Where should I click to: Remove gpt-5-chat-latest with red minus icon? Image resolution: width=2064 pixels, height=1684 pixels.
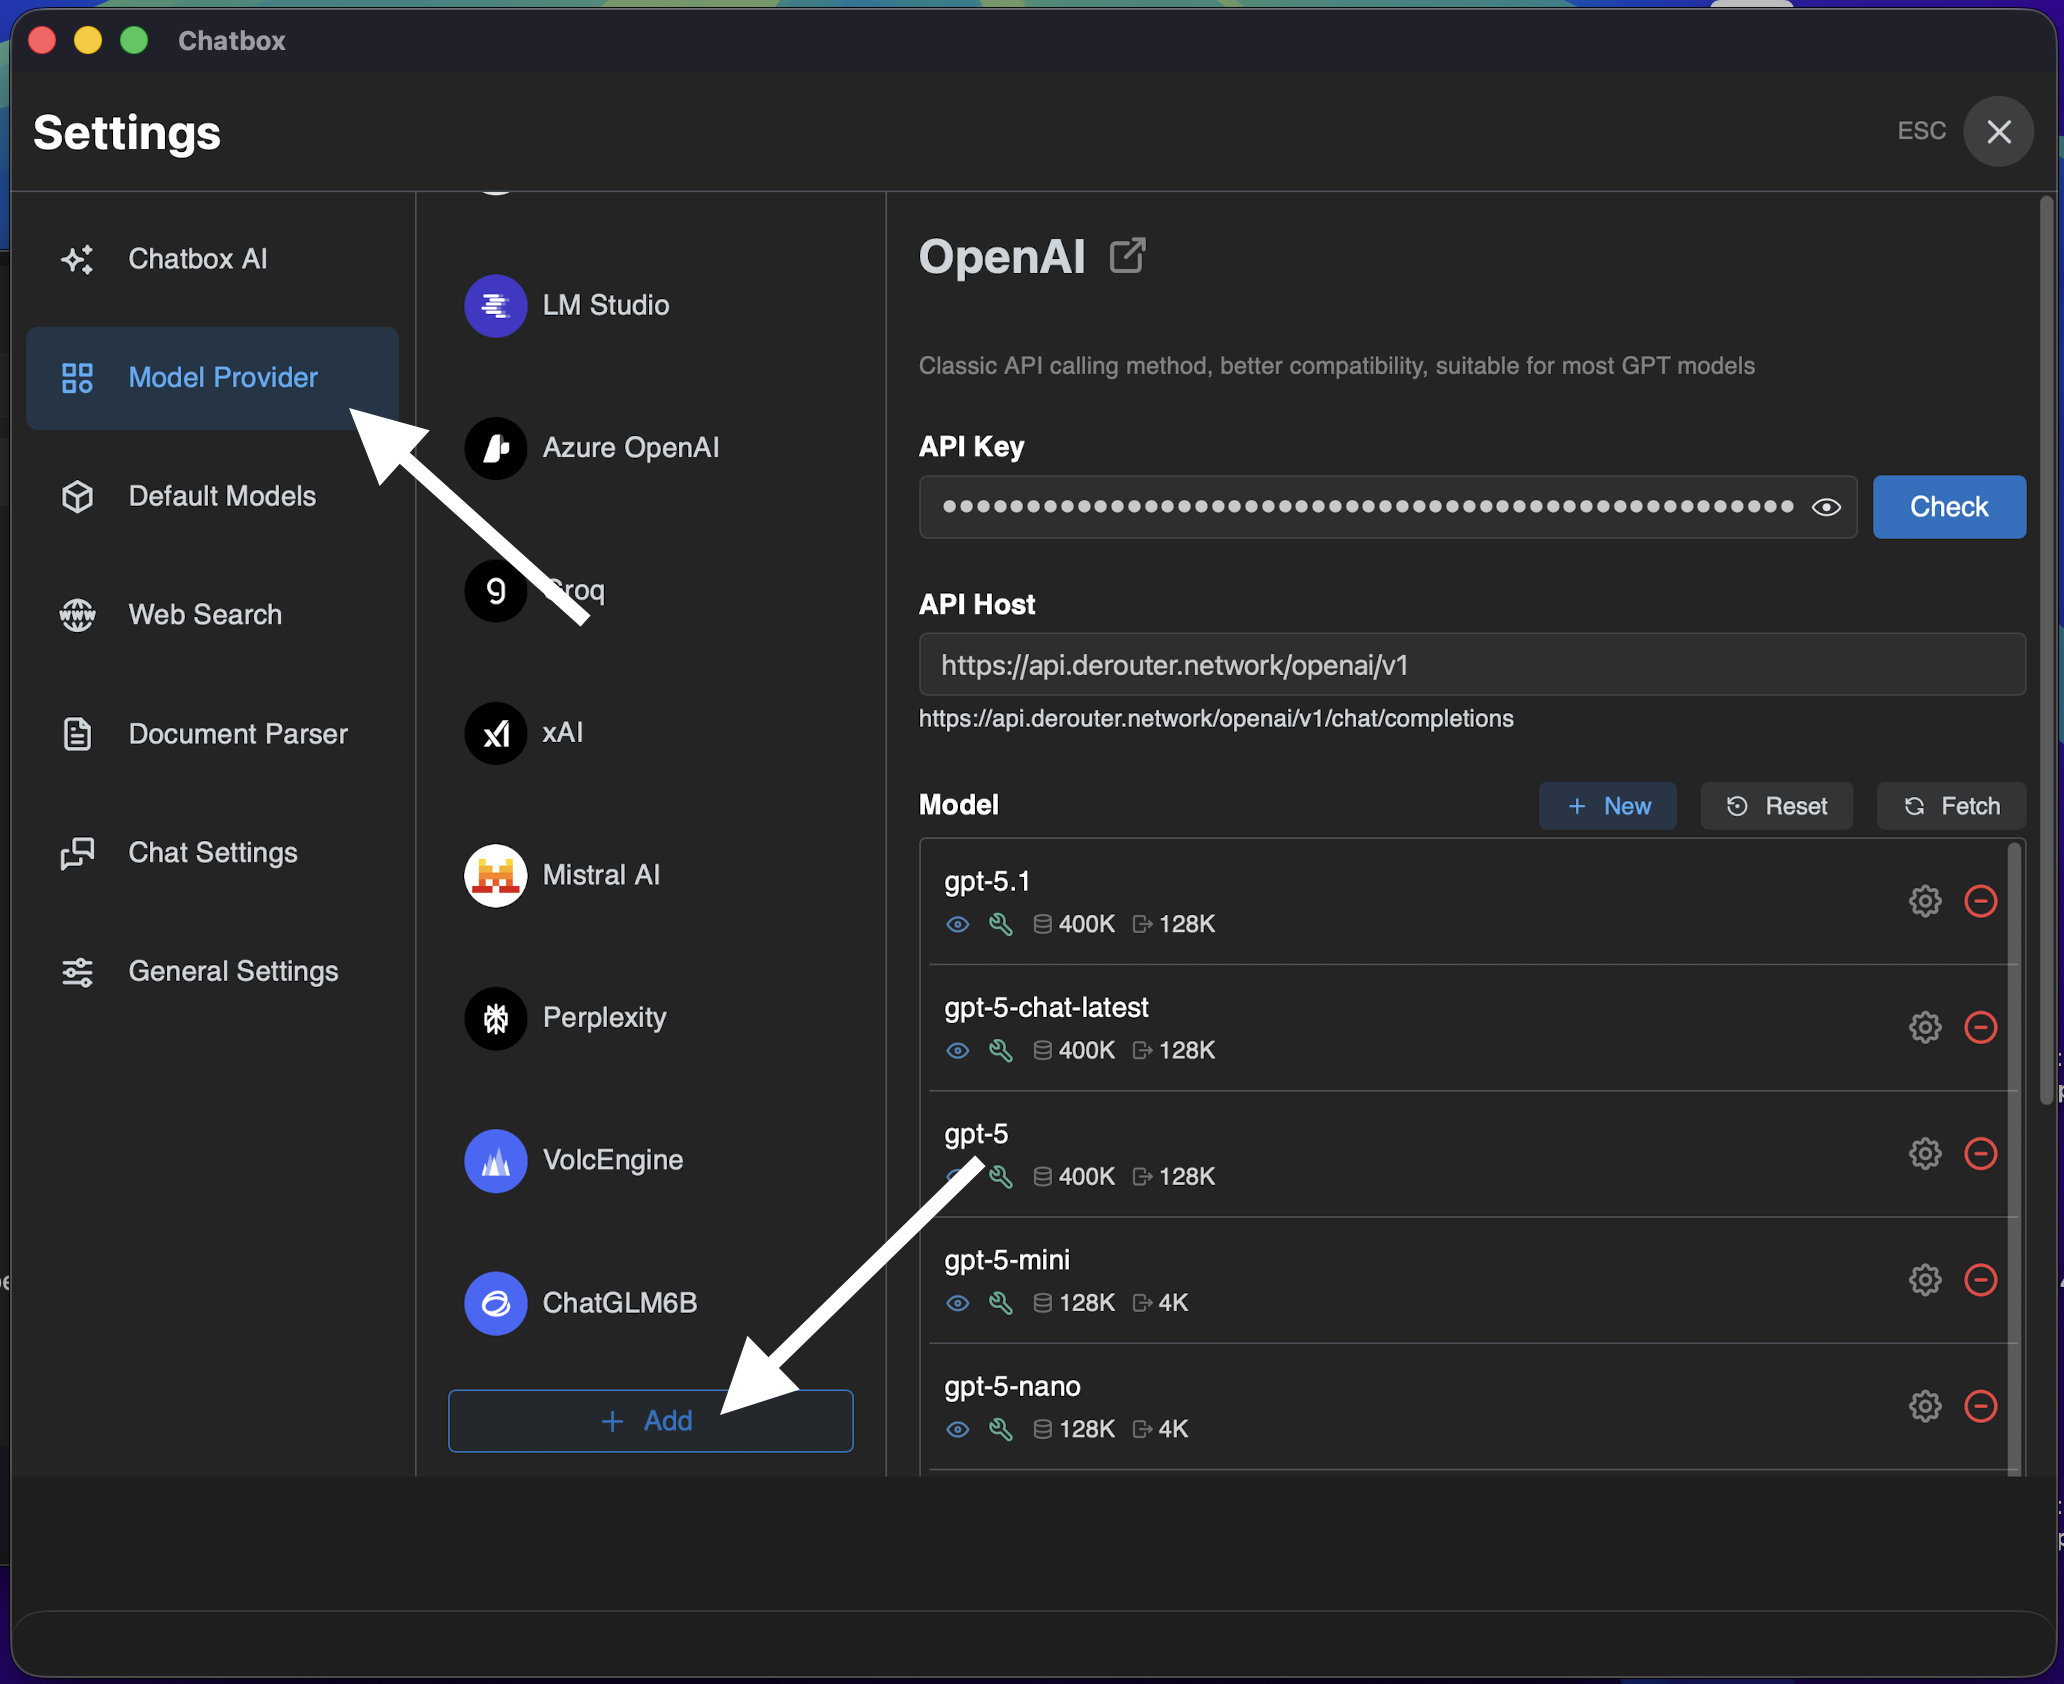(x=1980, y=1027)
